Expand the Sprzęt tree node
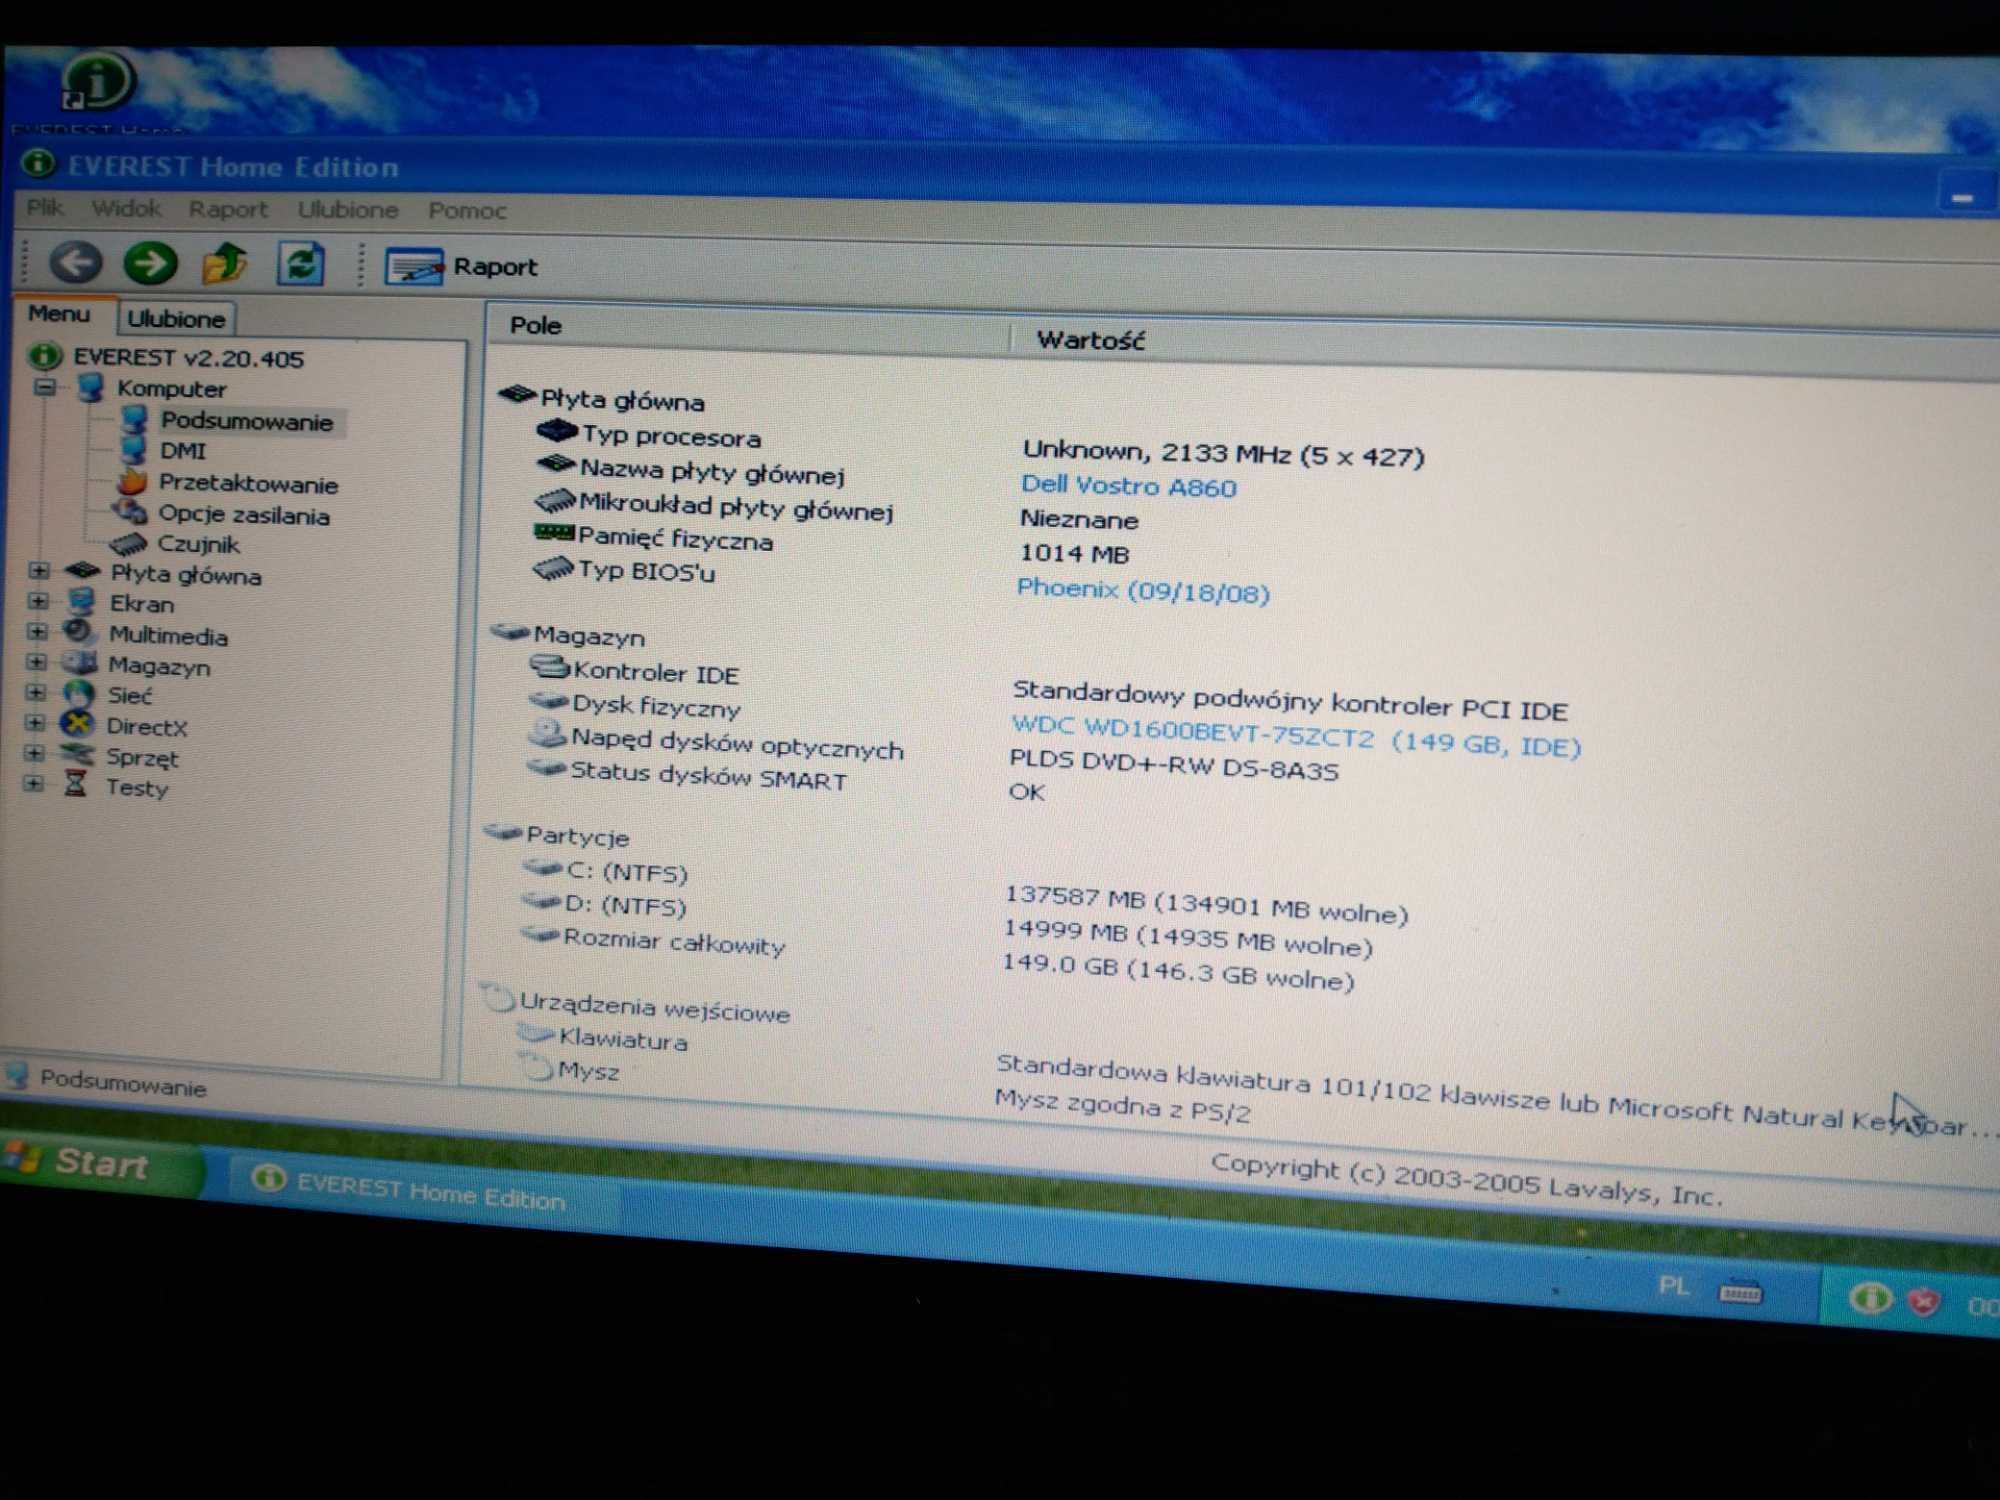Screen dimensions: 2000x1500 34,753
